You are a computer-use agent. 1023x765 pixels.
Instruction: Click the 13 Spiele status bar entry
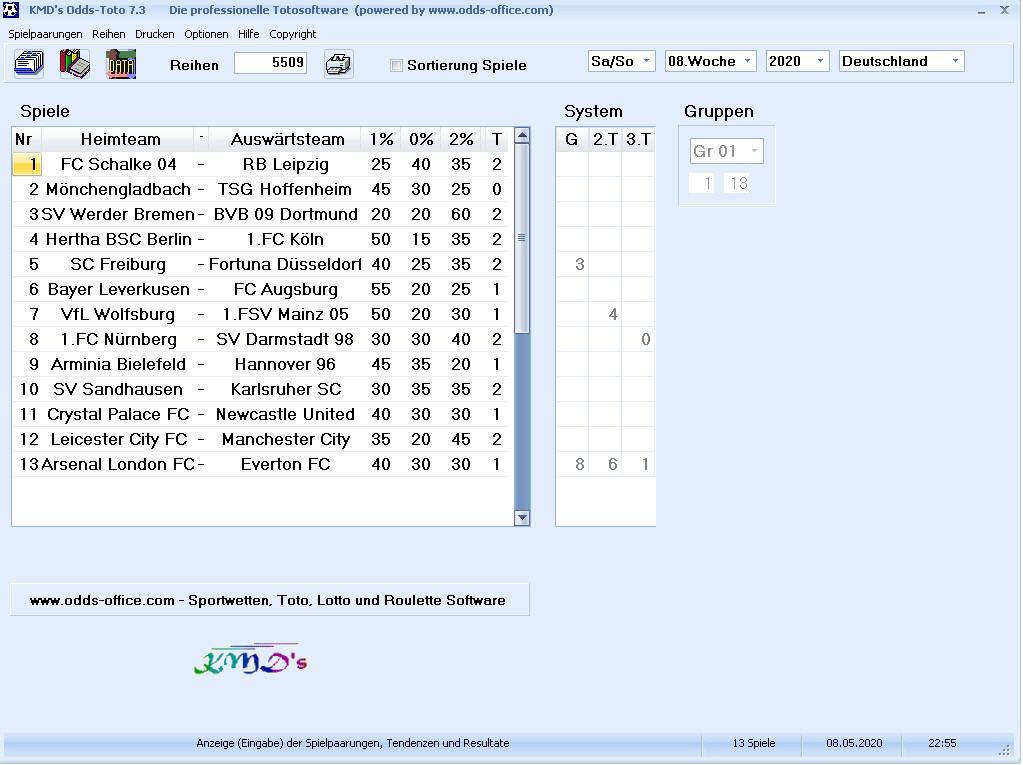coord(754,743)
